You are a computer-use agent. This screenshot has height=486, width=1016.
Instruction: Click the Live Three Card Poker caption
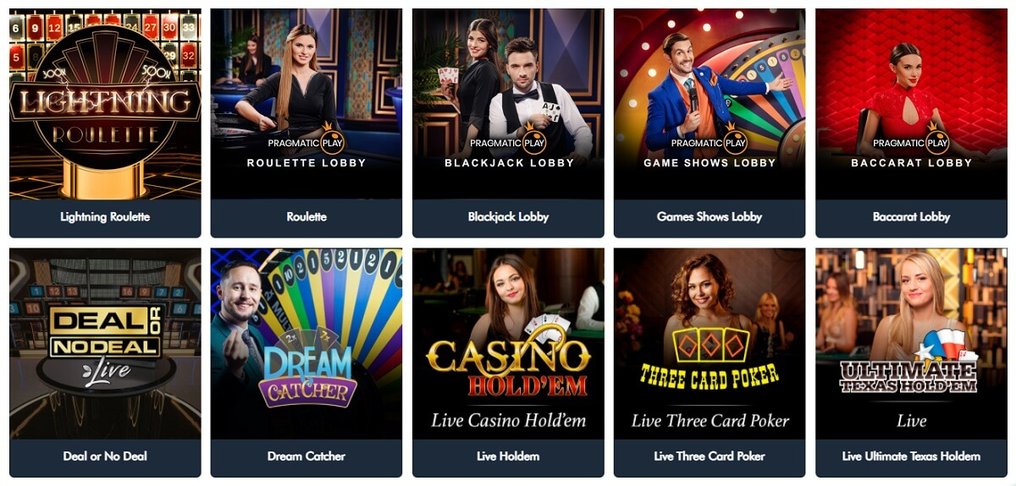(710, 456)
